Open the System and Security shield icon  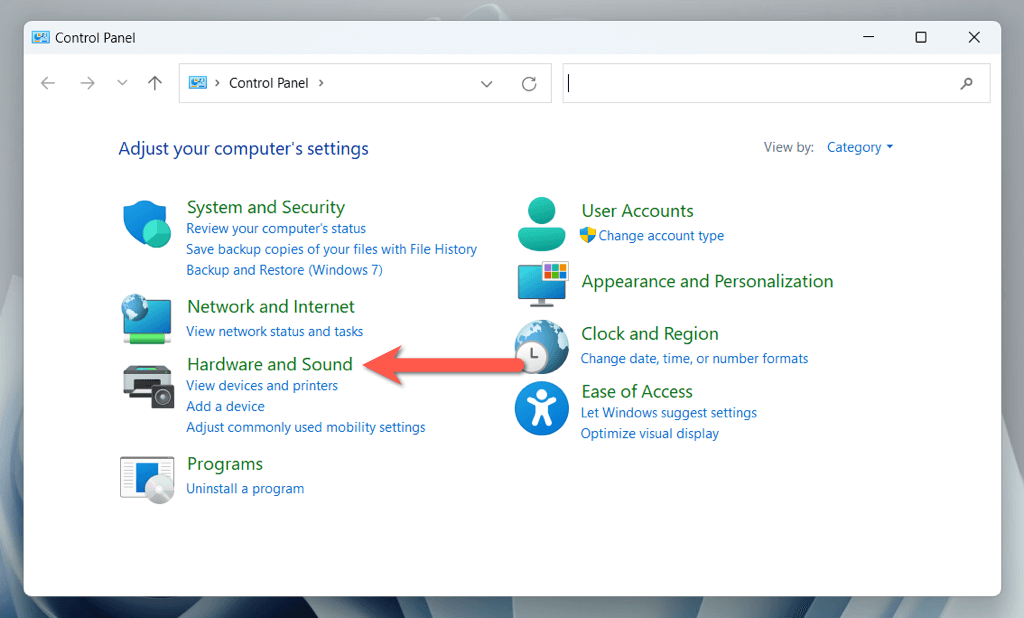(147, 223)
